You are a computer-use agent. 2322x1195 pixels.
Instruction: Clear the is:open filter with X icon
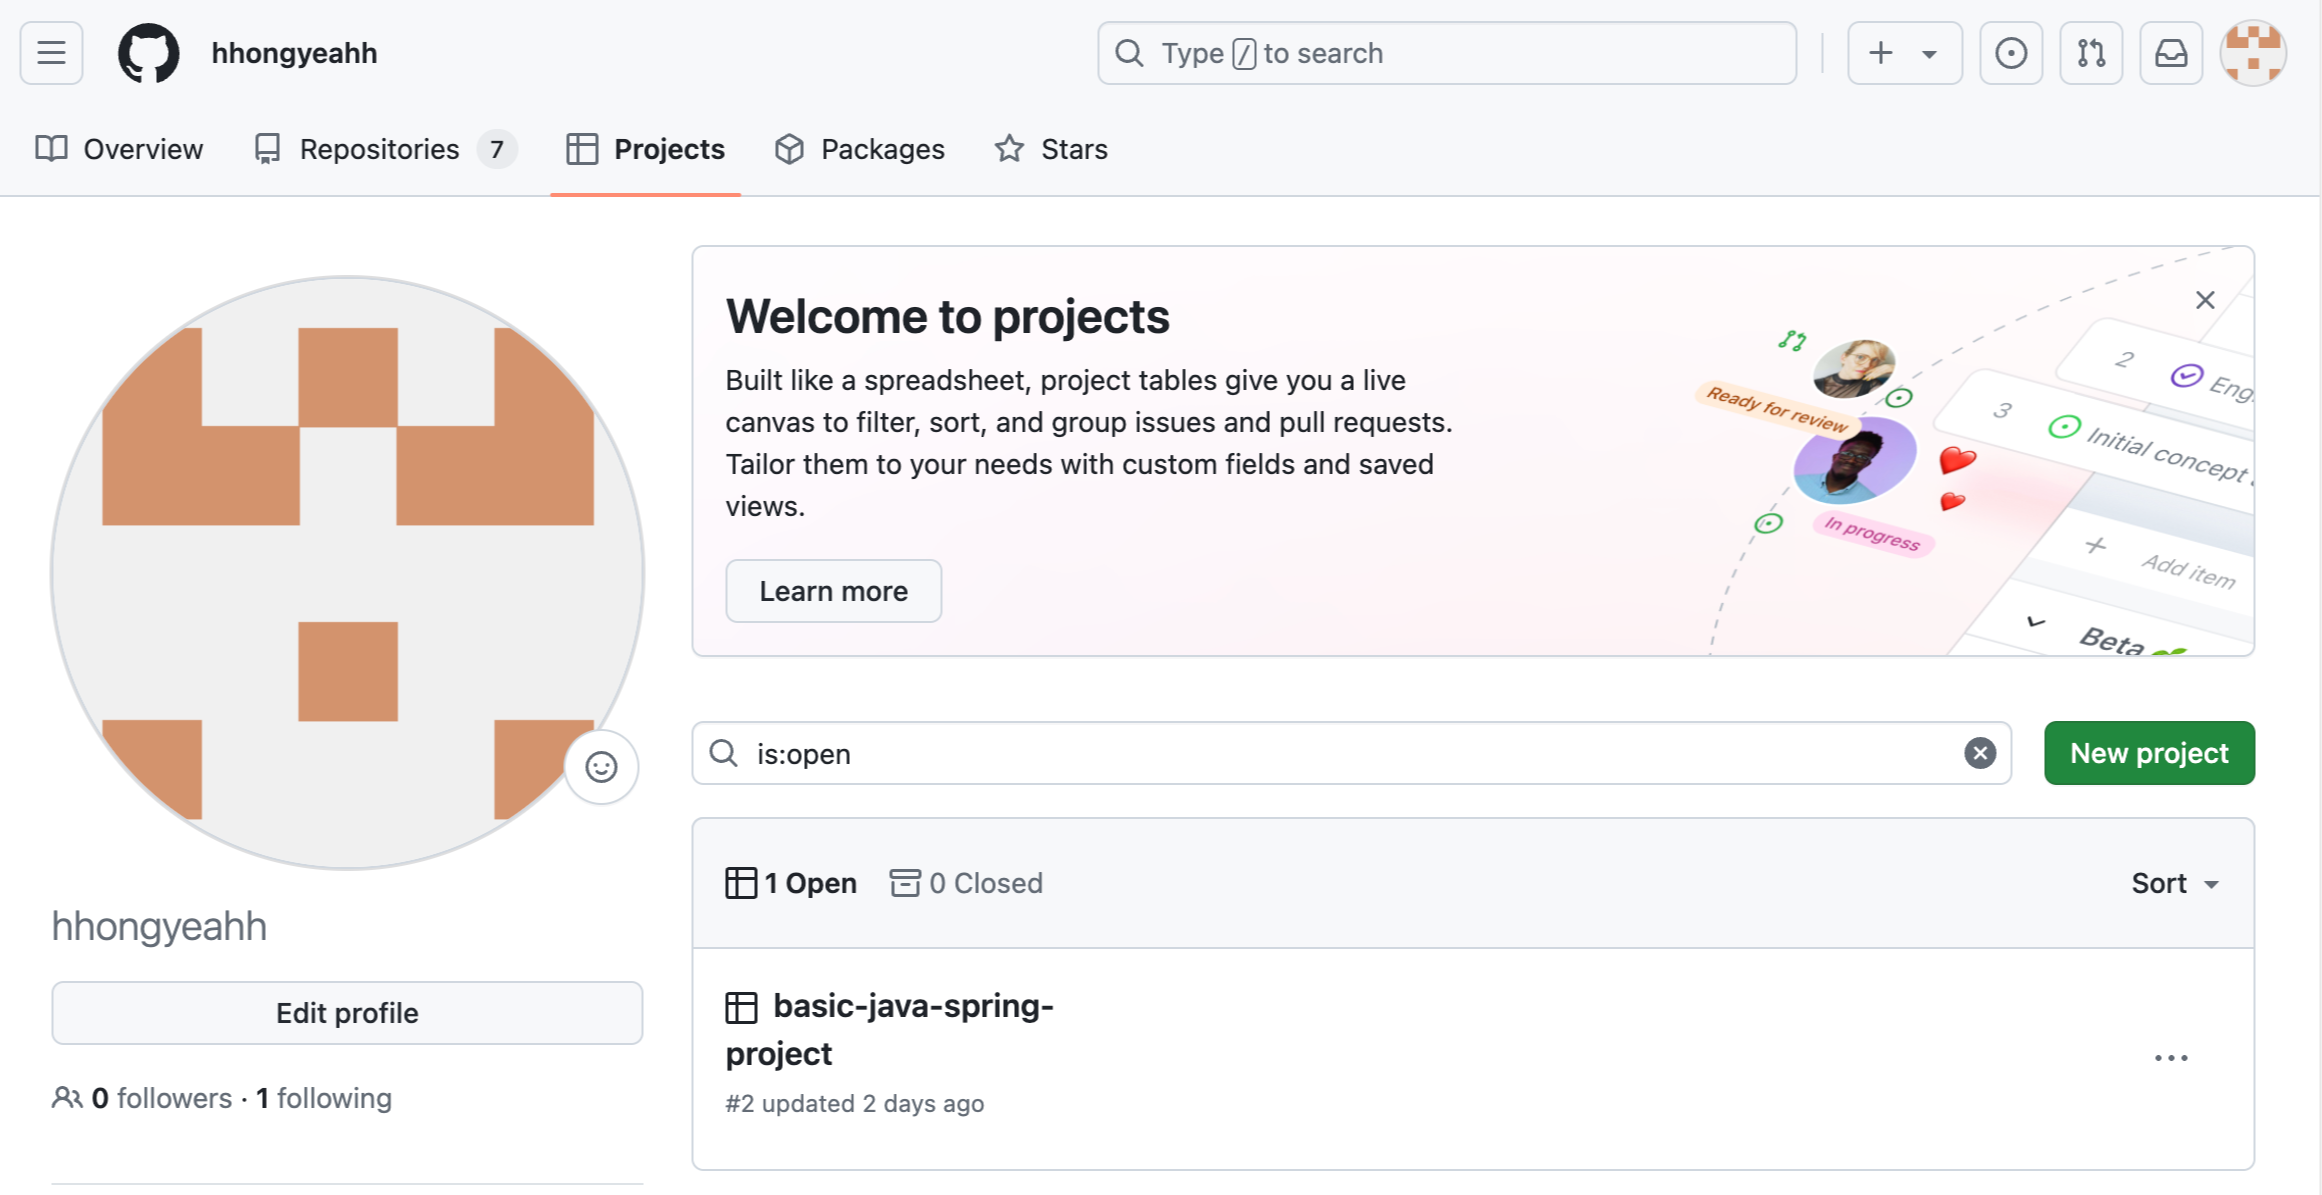[x=1979, y=753]
